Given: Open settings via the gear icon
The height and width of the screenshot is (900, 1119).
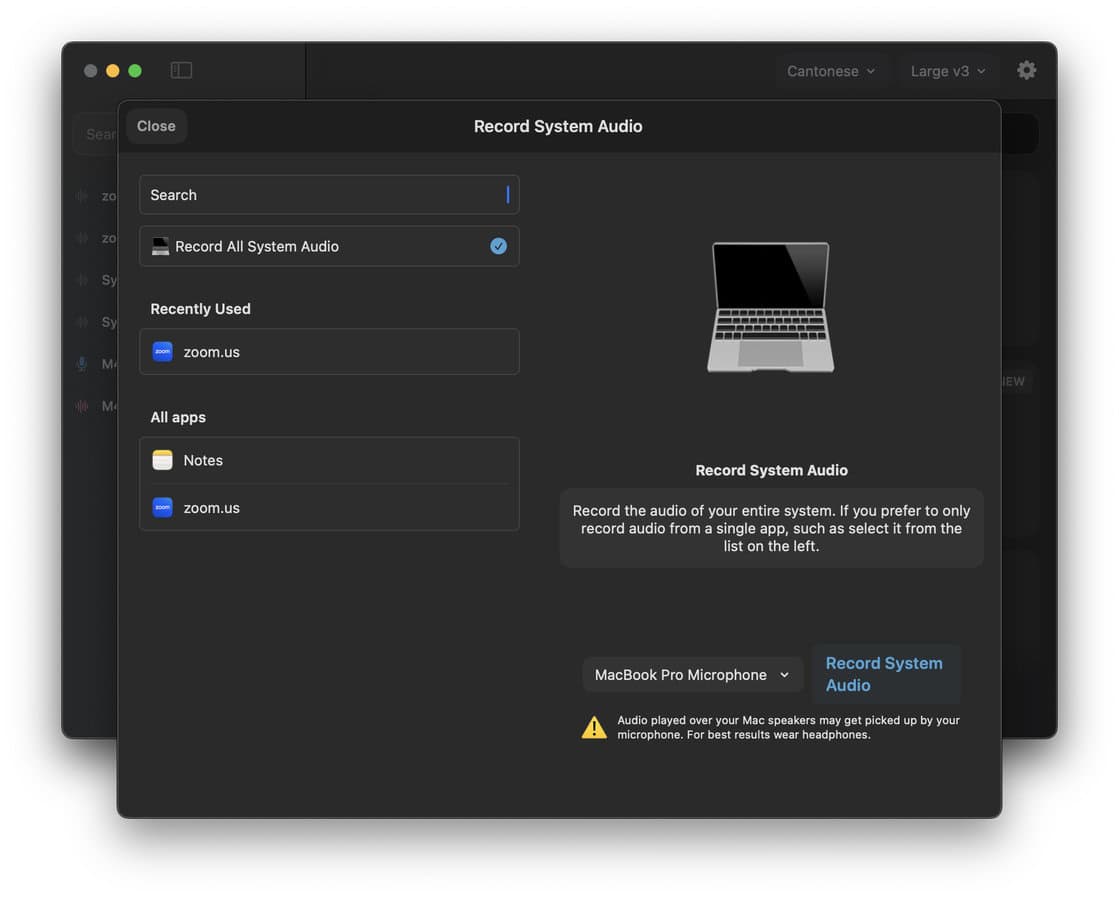Looking at the screenshot, I should 1026,70.
